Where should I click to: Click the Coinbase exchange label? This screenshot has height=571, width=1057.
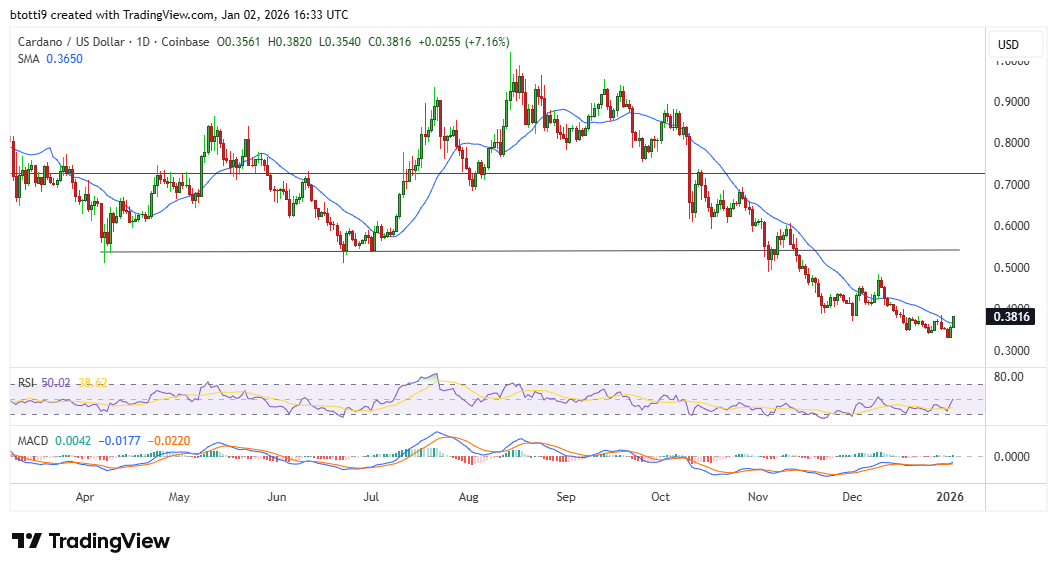(191, 42)
